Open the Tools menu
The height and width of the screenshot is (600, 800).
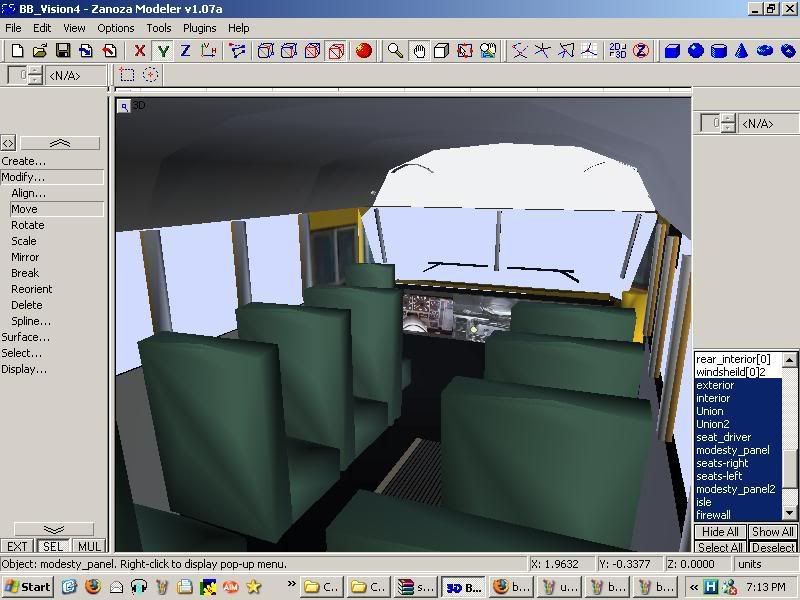pos(159,28)
